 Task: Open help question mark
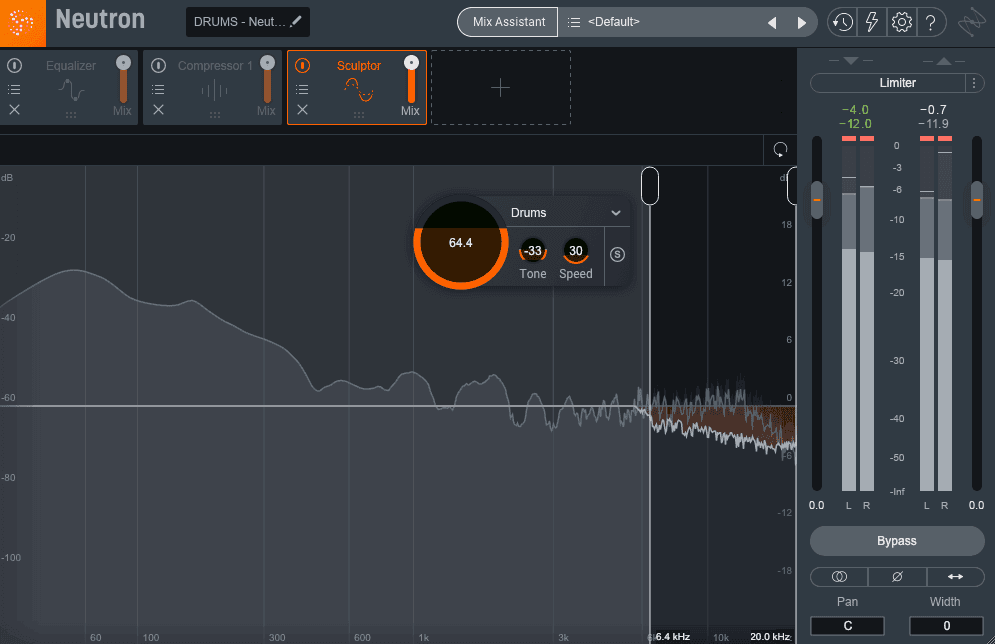coord(931,23)
